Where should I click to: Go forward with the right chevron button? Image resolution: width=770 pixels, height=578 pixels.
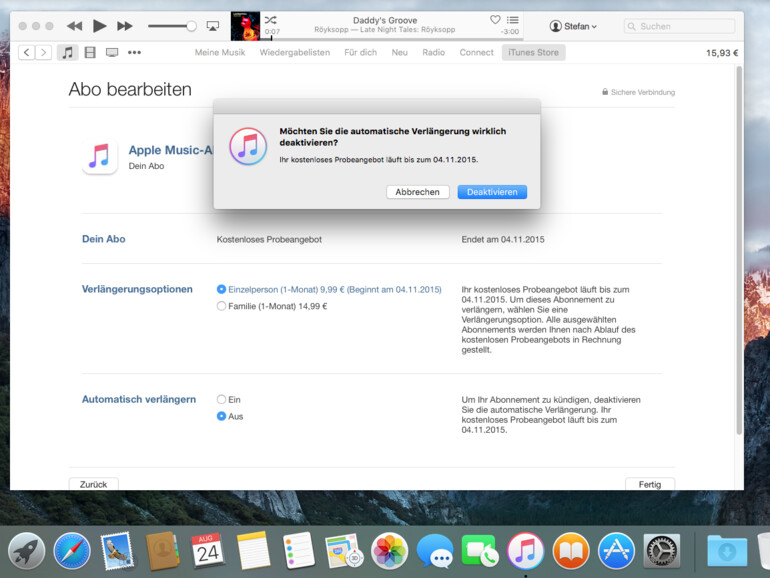click(43, 52)
